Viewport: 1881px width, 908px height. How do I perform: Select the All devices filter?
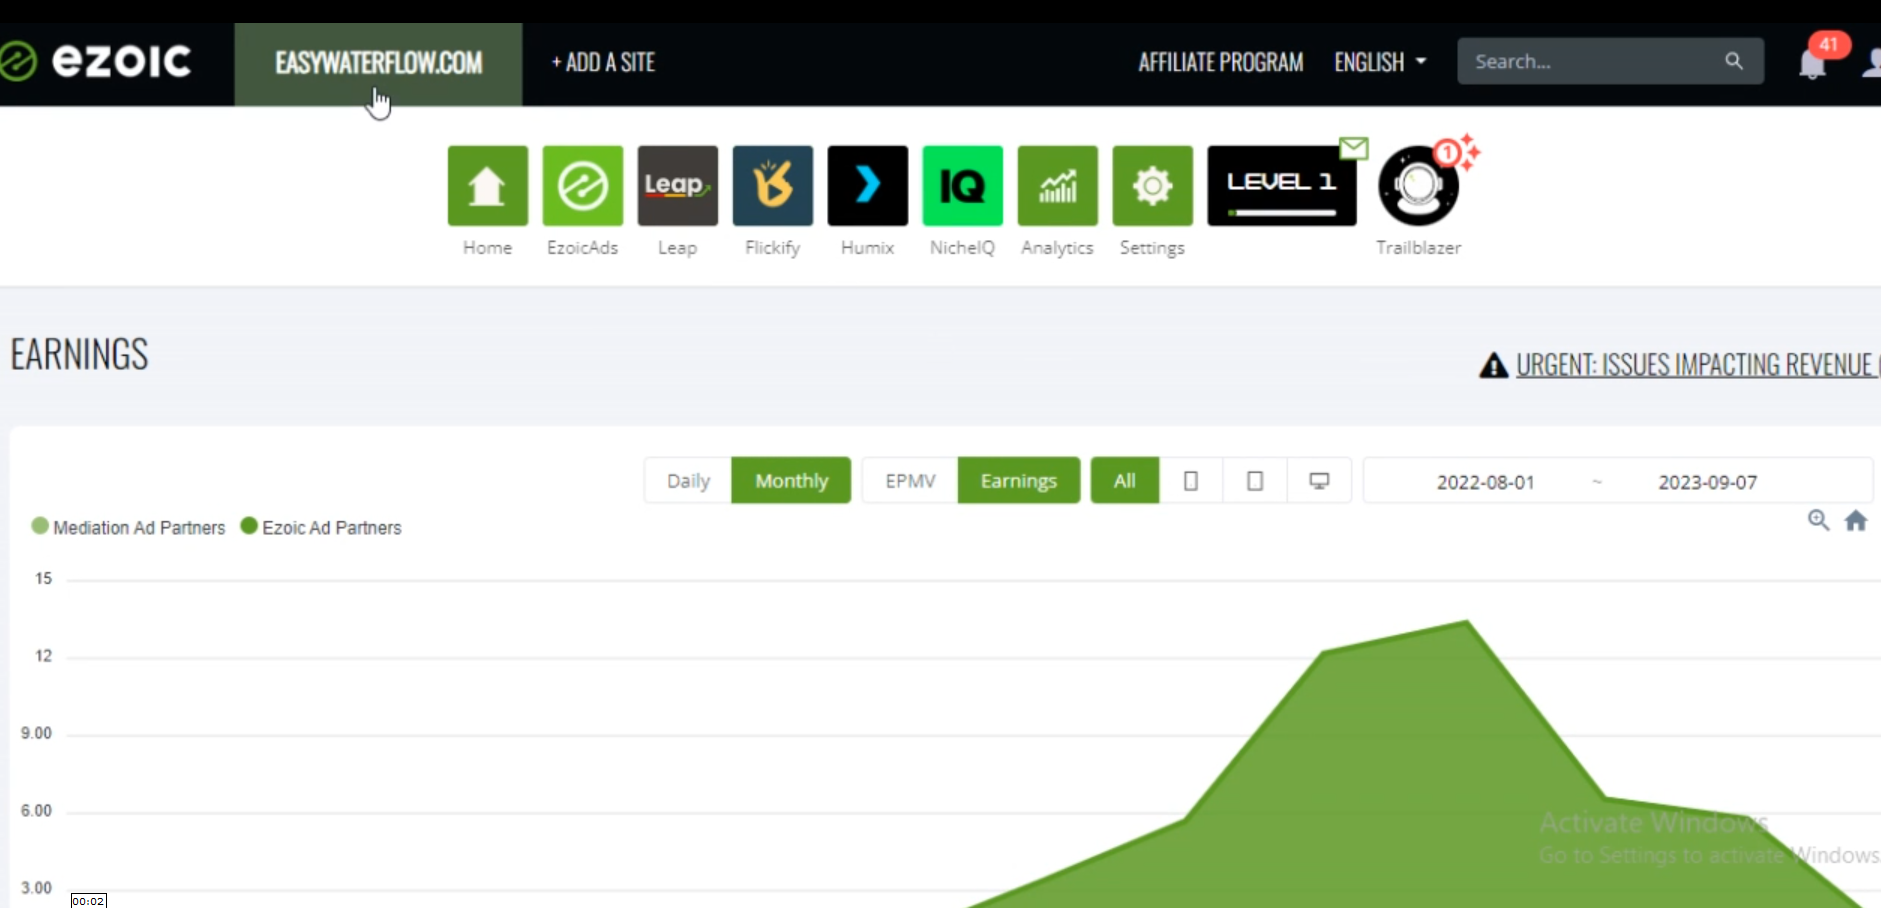pos(1125,481)
